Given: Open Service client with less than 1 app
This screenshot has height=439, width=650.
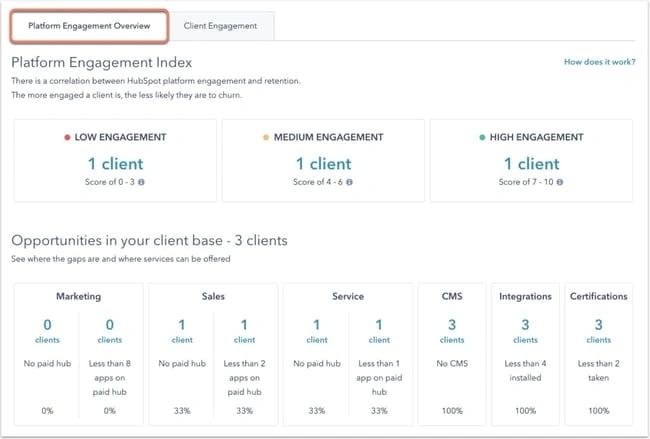Looking at the screenshot, I should coord(380,331).
